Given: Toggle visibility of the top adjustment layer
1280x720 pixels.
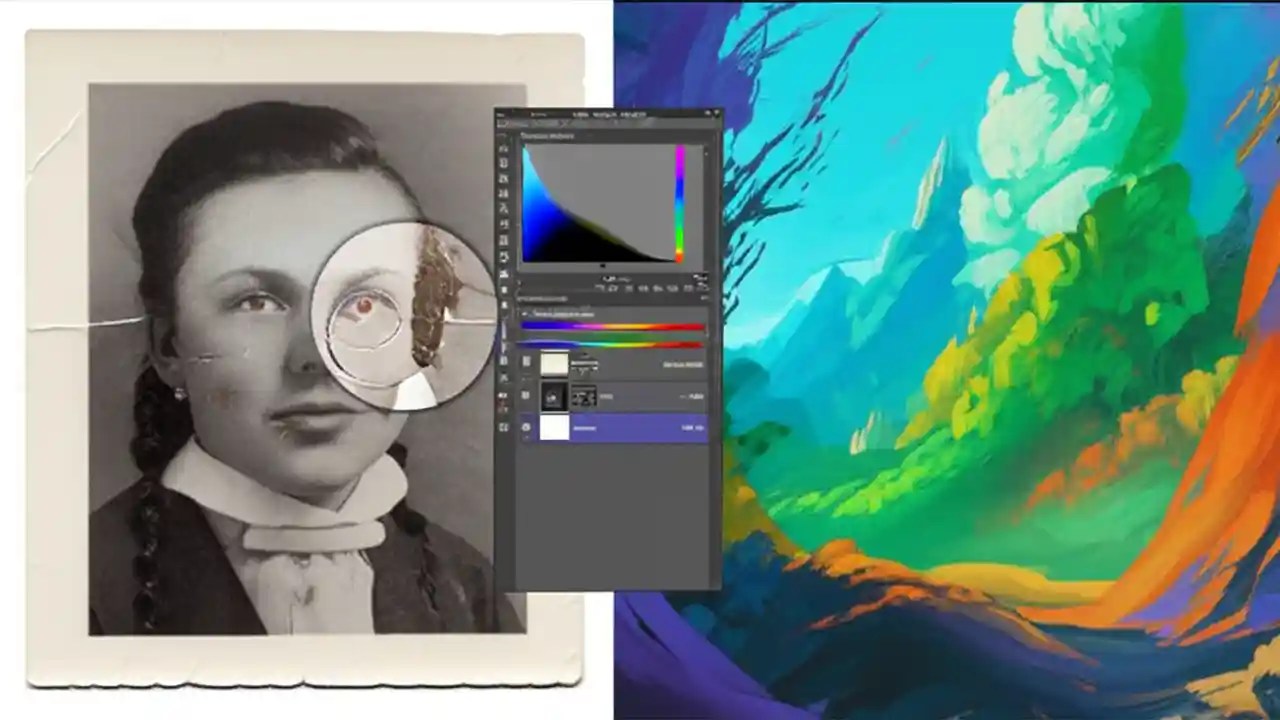Looking at the screenshot, I should [527, 363].
